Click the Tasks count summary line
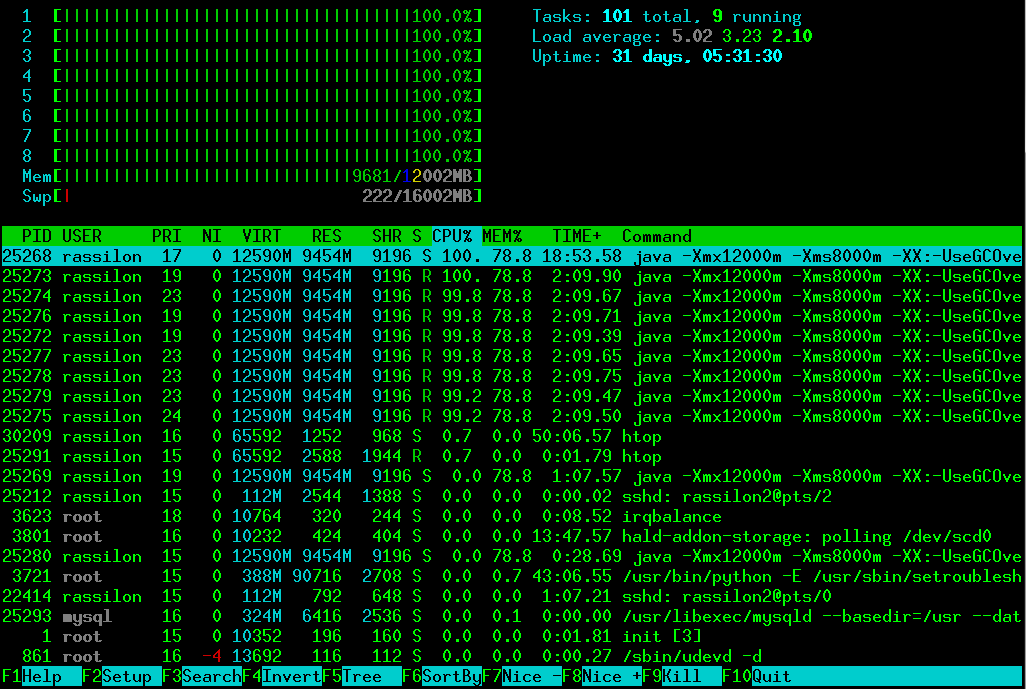This screenshot has height=689, width=1026. click(x=667, y=16)
